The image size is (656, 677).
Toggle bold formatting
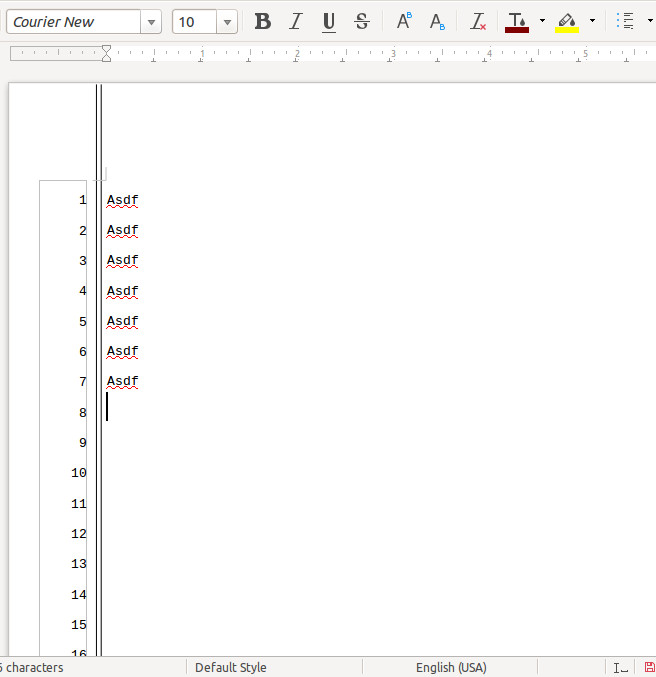263,21
